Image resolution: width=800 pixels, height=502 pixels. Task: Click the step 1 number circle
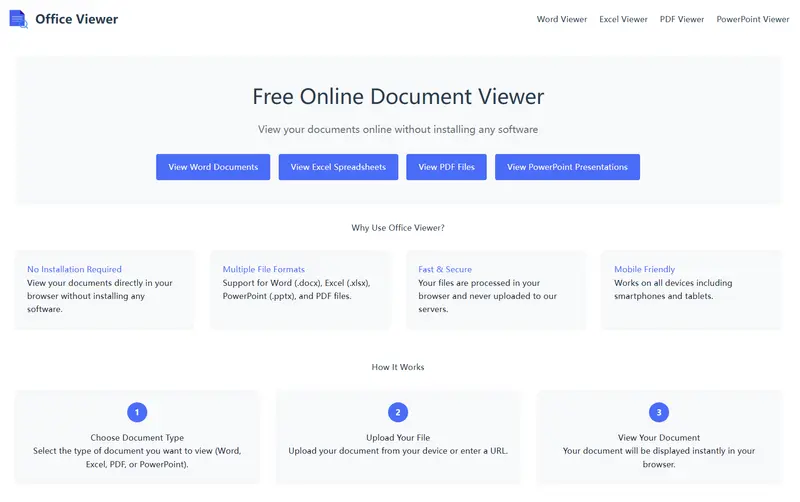point(137,412)
